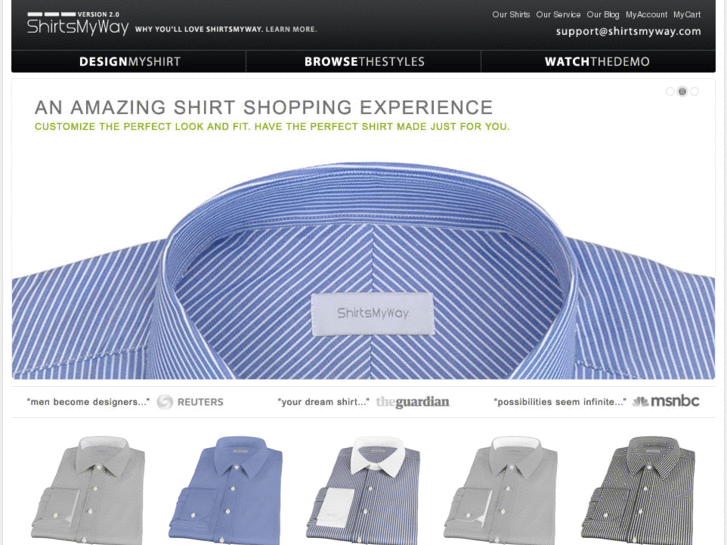Choose the striped shirt with white collar
The width and height of the screenshot is (727, 545).
363,490
